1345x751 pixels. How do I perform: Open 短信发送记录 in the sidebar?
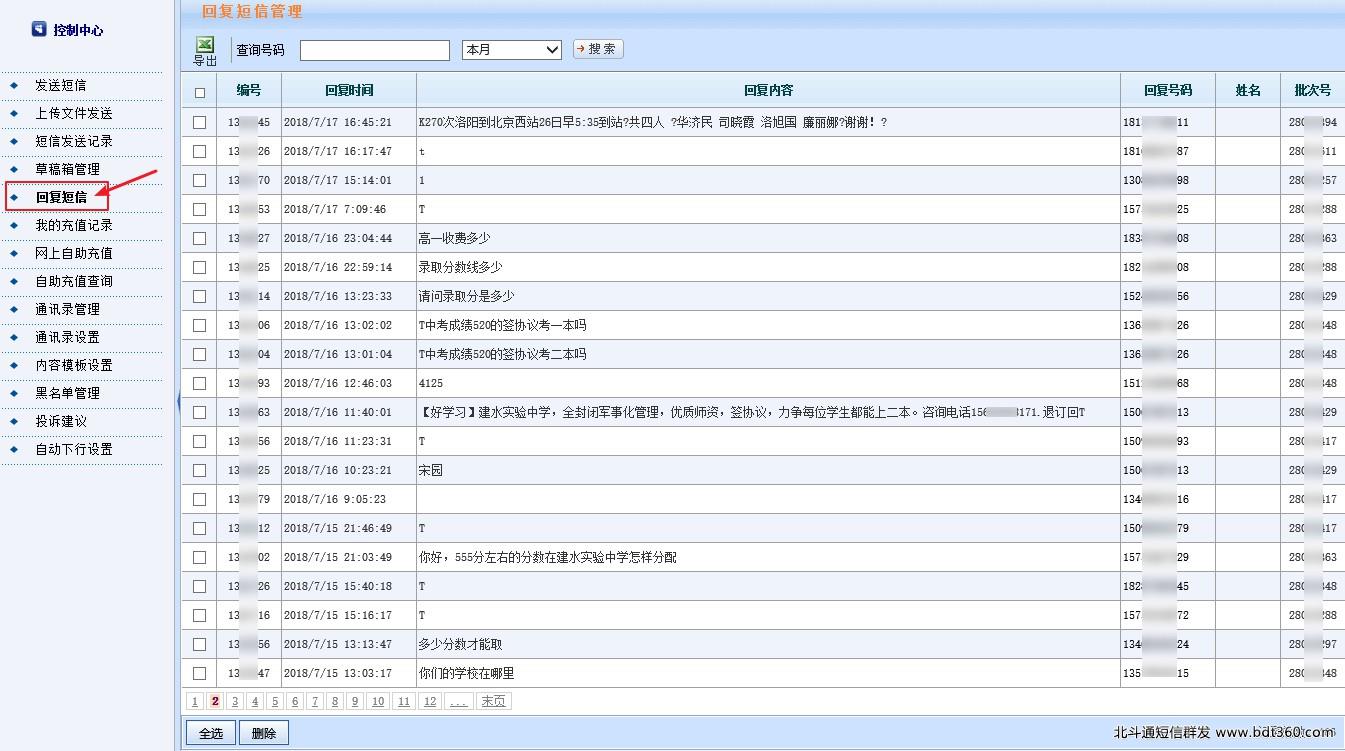74,141
